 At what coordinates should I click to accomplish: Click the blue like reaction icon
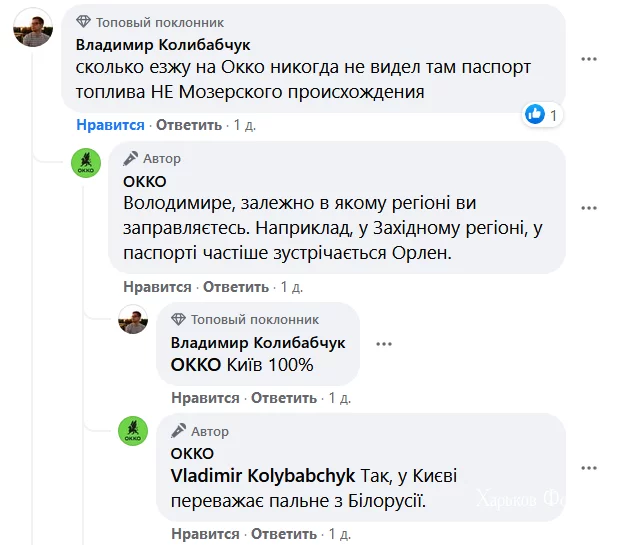point(535,115)
